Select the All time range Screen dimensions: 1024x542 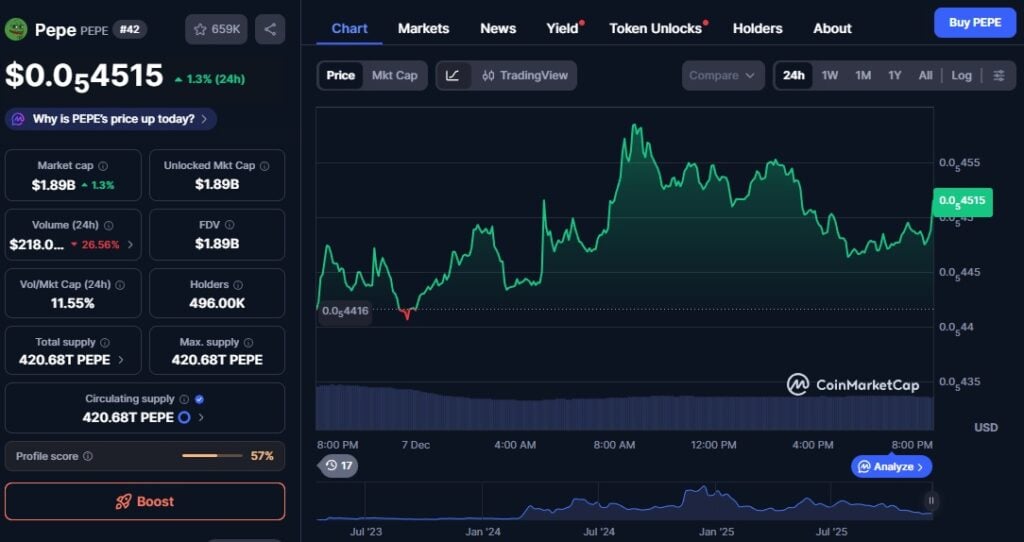925,76
